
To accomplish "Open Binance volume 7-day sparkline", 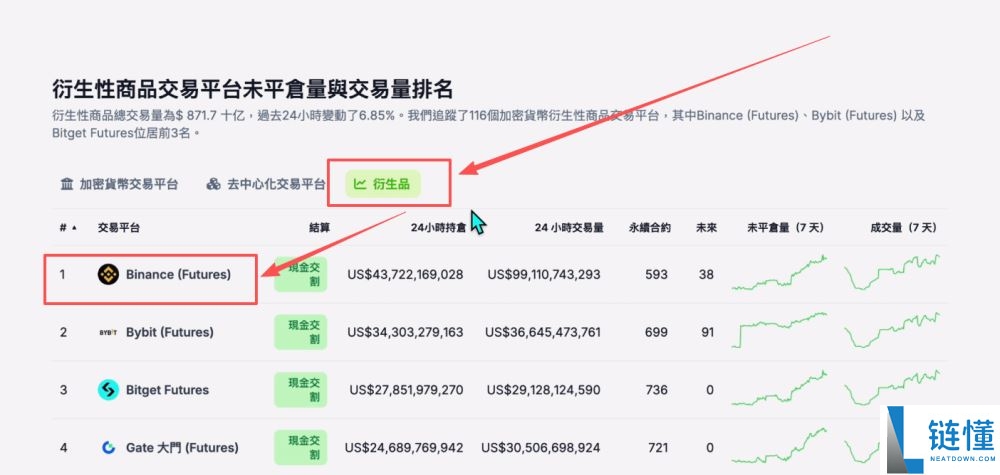I will click(892, 273).
